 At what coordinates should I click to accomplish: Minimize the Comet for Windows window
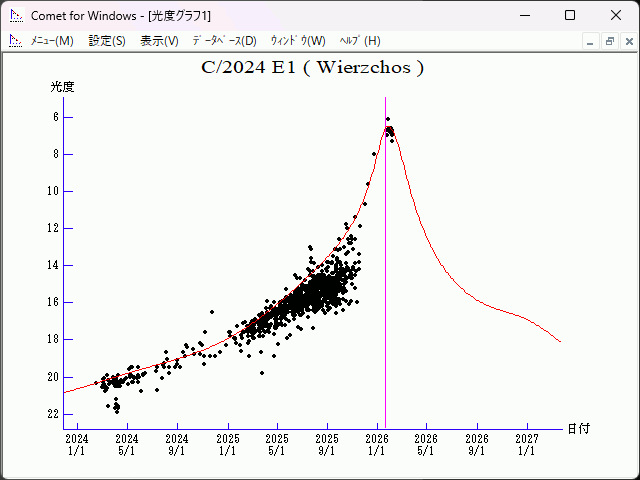[x=524, y=16]
